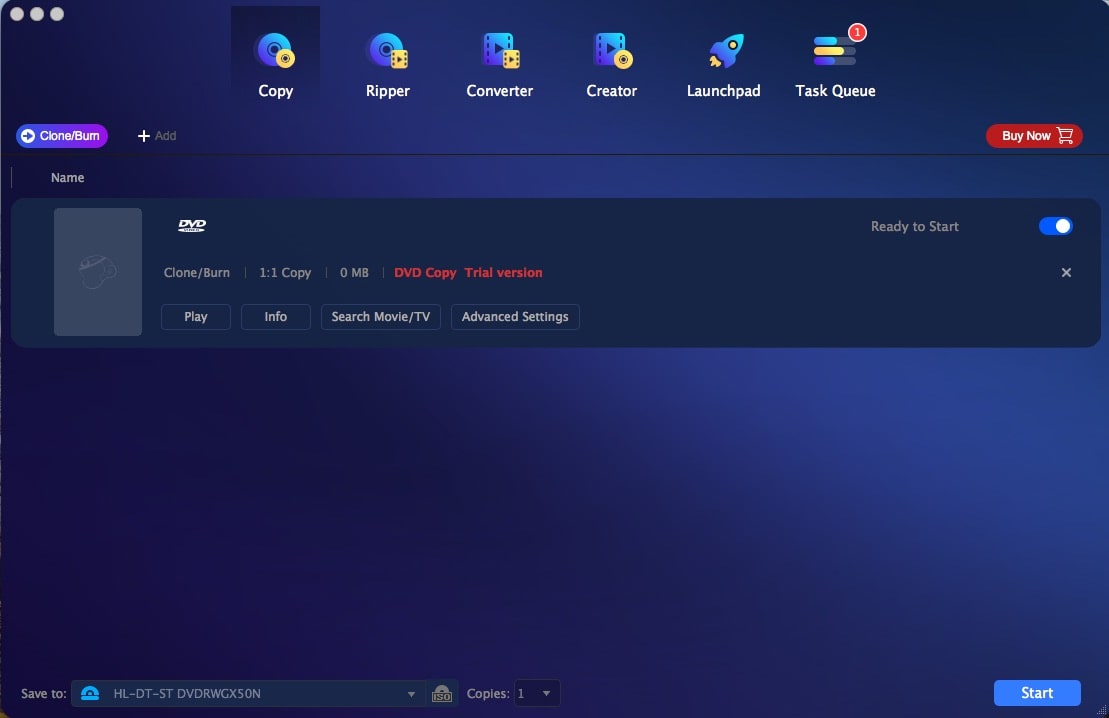
Task: Add a new source with the Add button
Action: click(x=156, y=135)
